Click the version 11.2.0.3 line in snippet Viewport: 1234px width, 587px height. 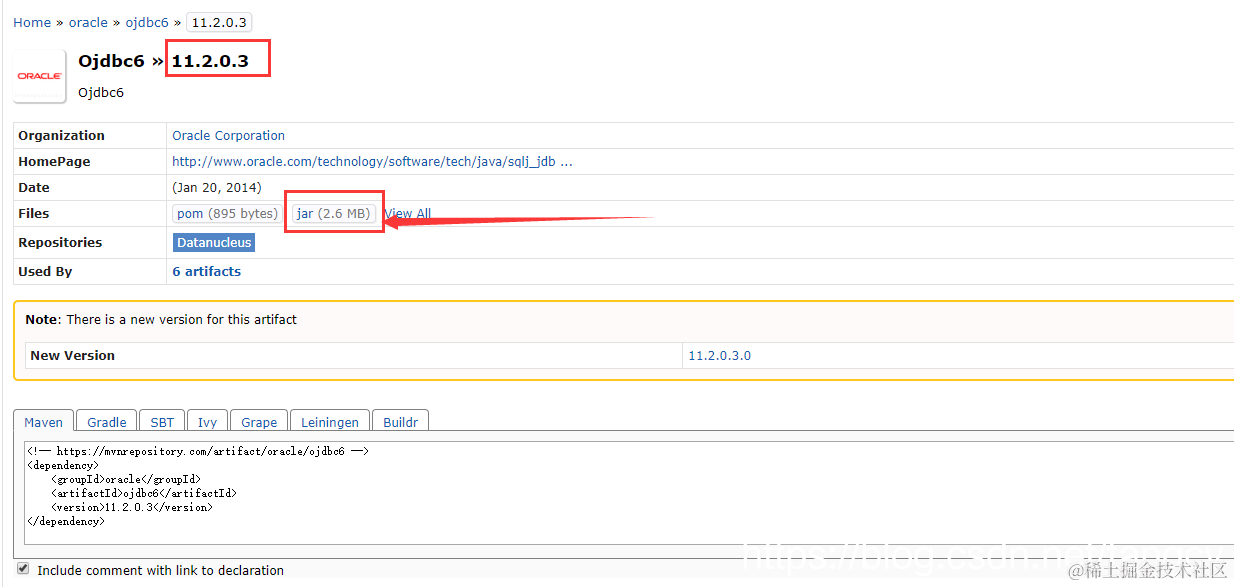[x=132, y=507]
